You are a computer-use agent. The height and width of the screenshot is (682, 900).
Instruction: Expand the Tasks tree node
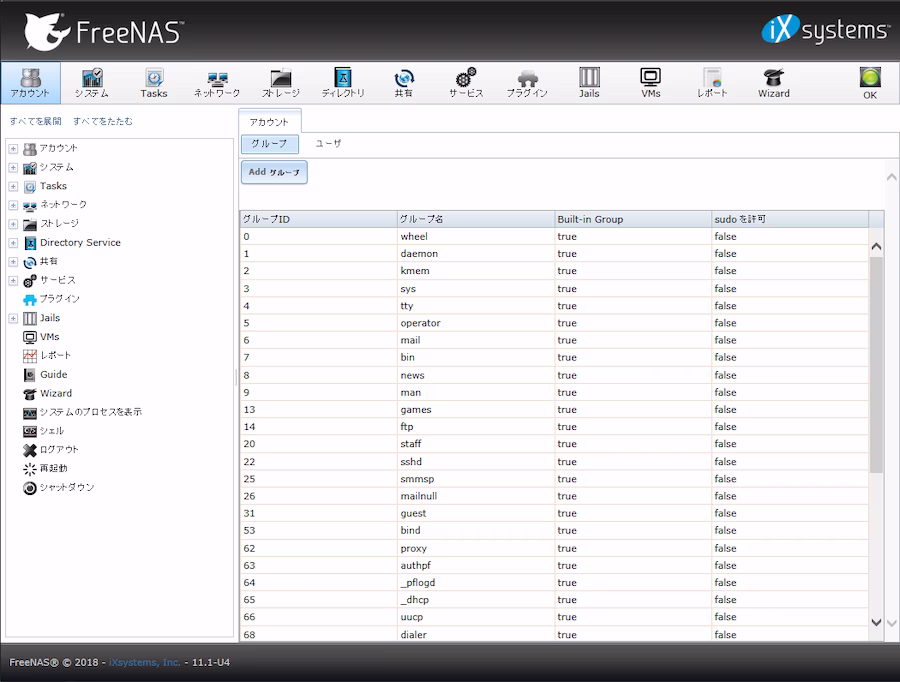tap(13, 187)
